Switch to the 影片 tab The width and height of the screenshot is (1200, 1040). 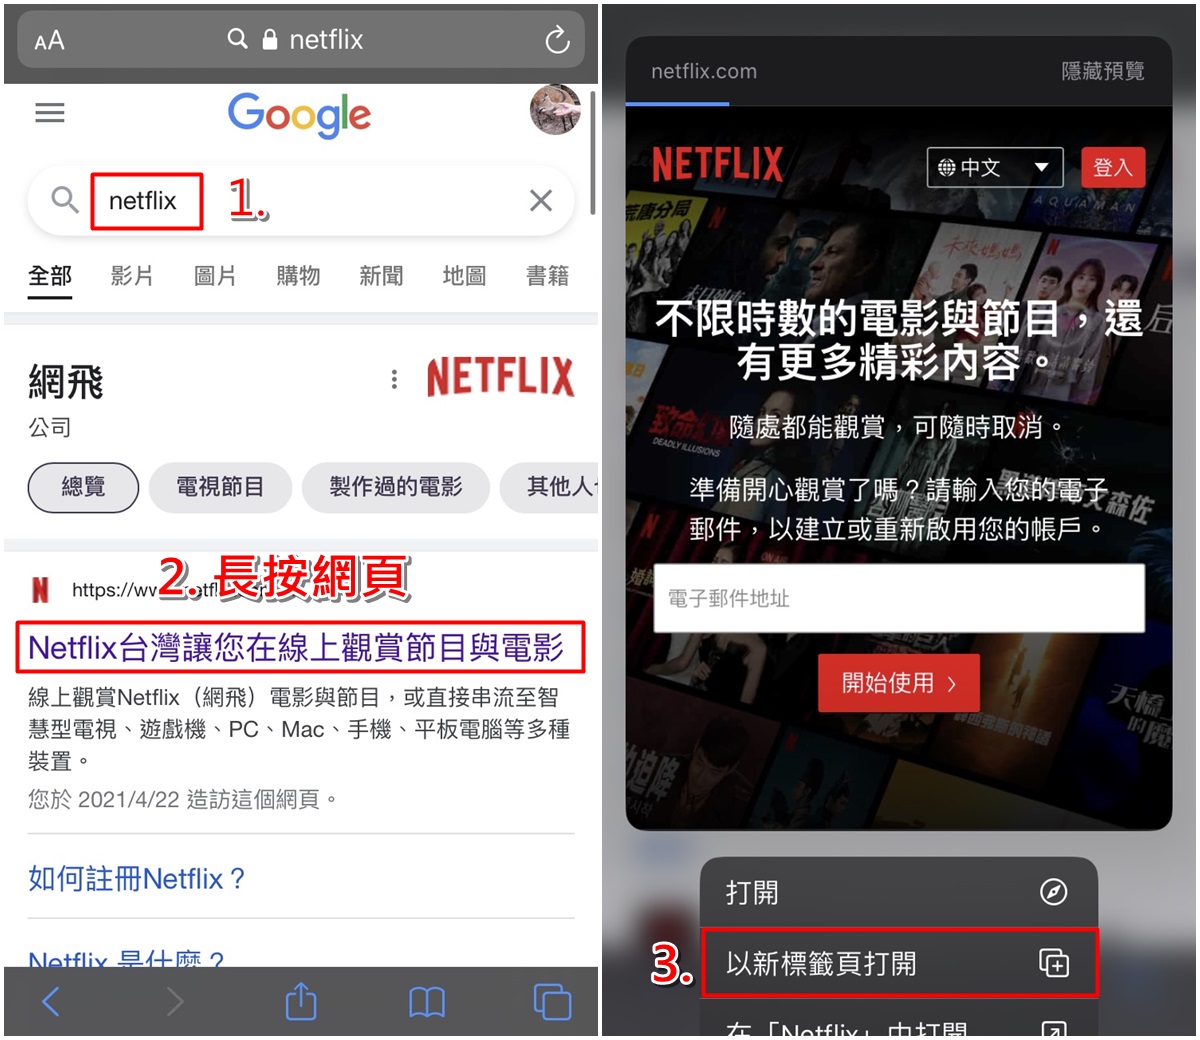click(132, 275)
